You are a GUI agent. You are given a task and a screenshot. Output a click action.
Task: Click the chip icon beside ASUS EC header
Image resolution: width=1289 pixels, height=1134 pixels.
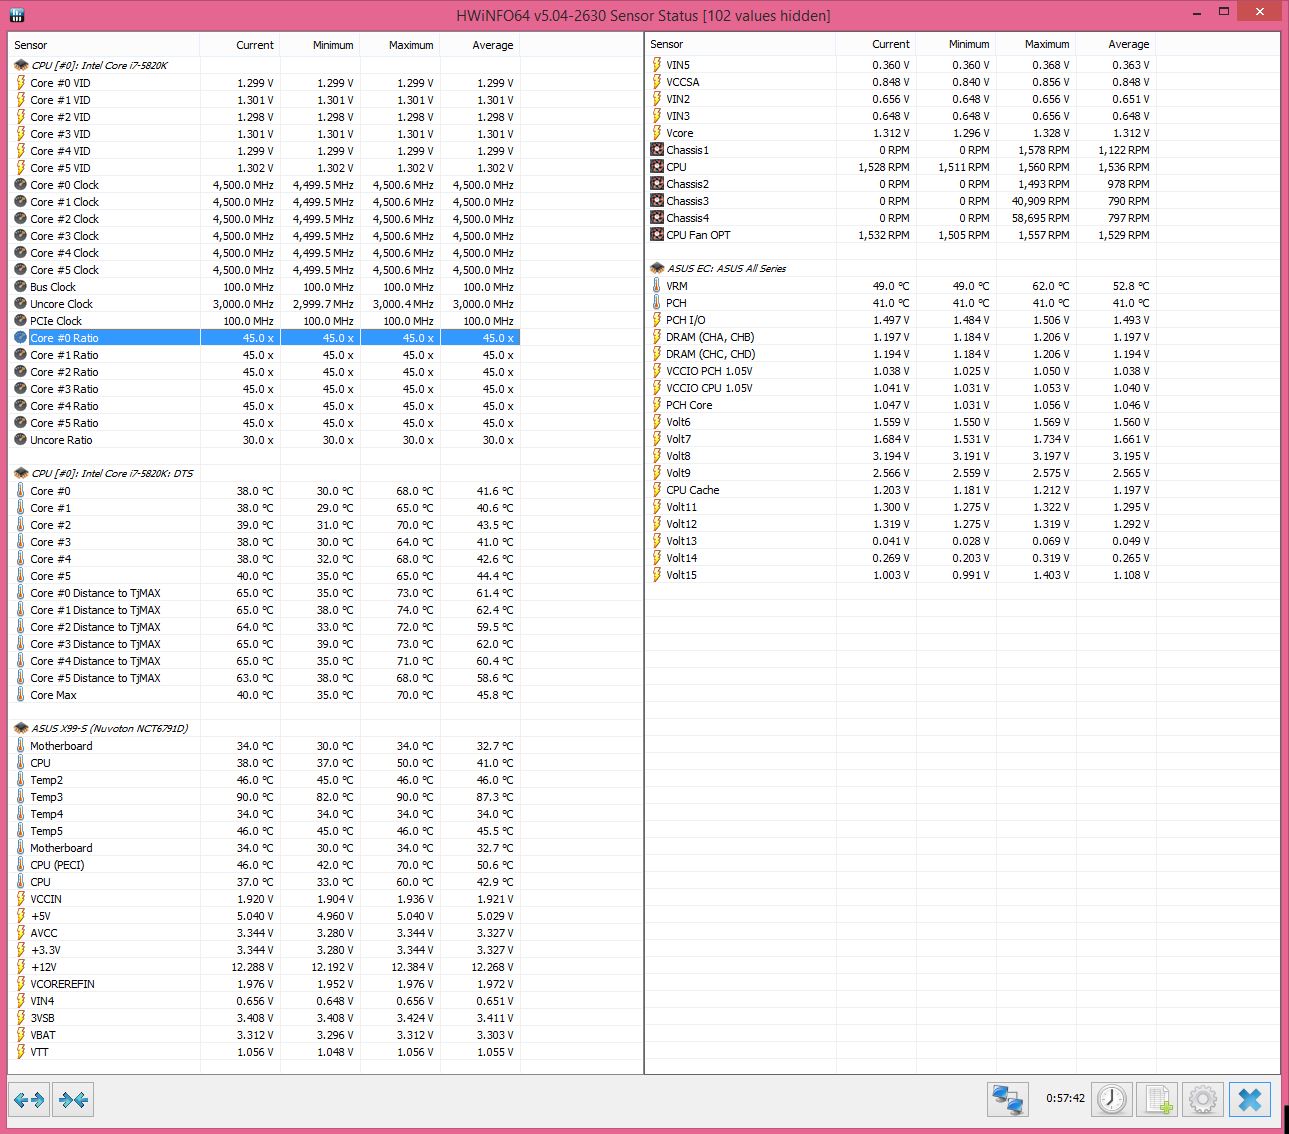657,268
